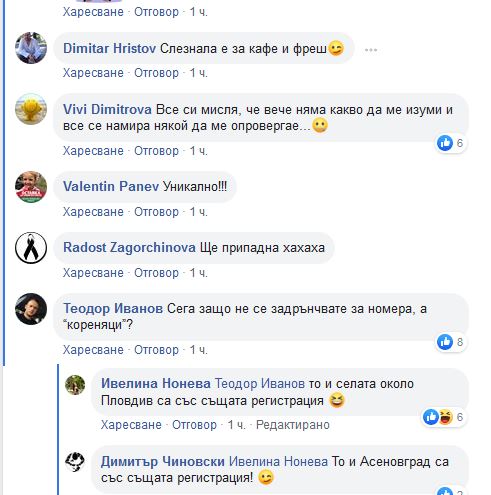491x495 pixels.
Task: View like reactions on Vivi Dimitrova's comment
Action: pyautogui.click(x=450, y=143)
